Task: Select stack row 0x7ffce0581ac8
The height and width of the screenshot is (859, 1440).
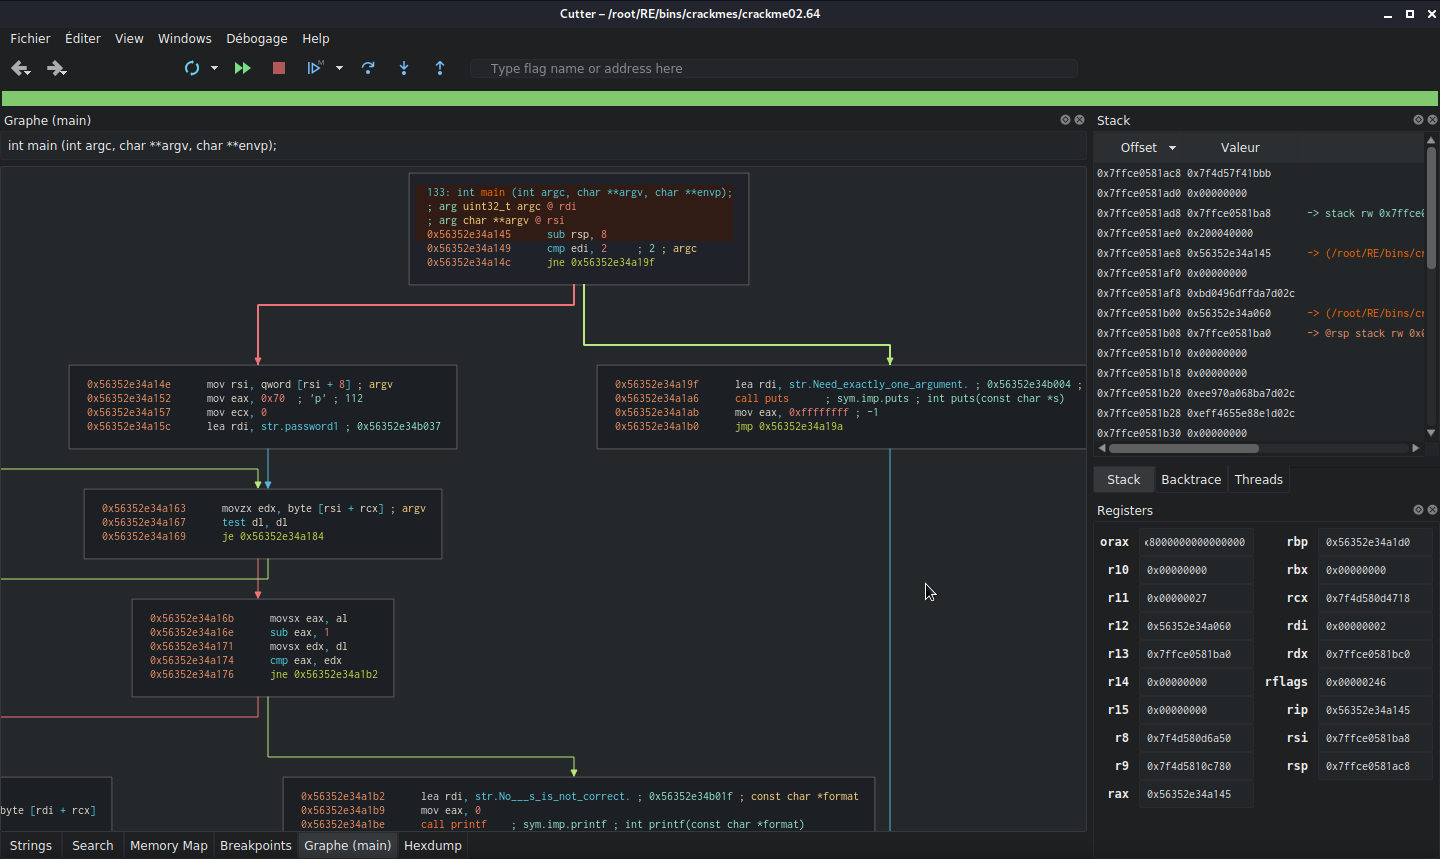Action: (x=1259, y=173)
